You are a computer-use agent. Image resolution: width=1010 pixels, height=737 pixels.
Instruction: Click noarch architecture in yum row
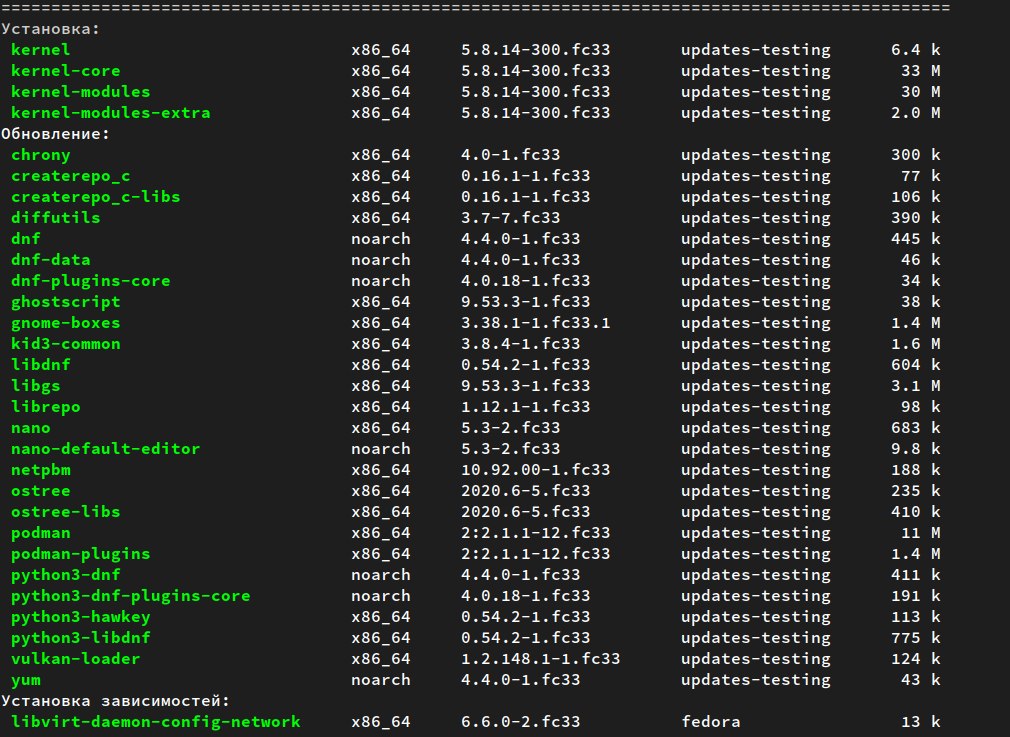[x=381, y=680]
